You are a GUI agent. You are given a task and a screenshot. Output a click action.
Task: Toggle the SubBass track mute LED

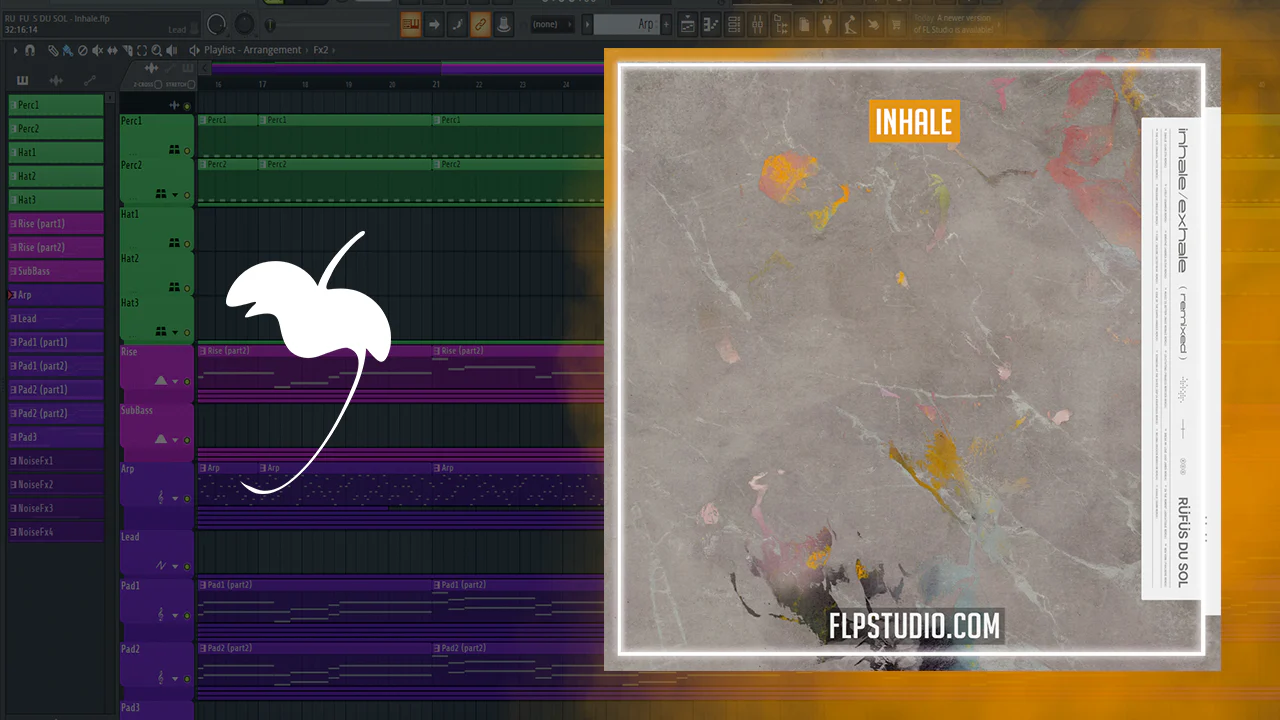[186, 440]
